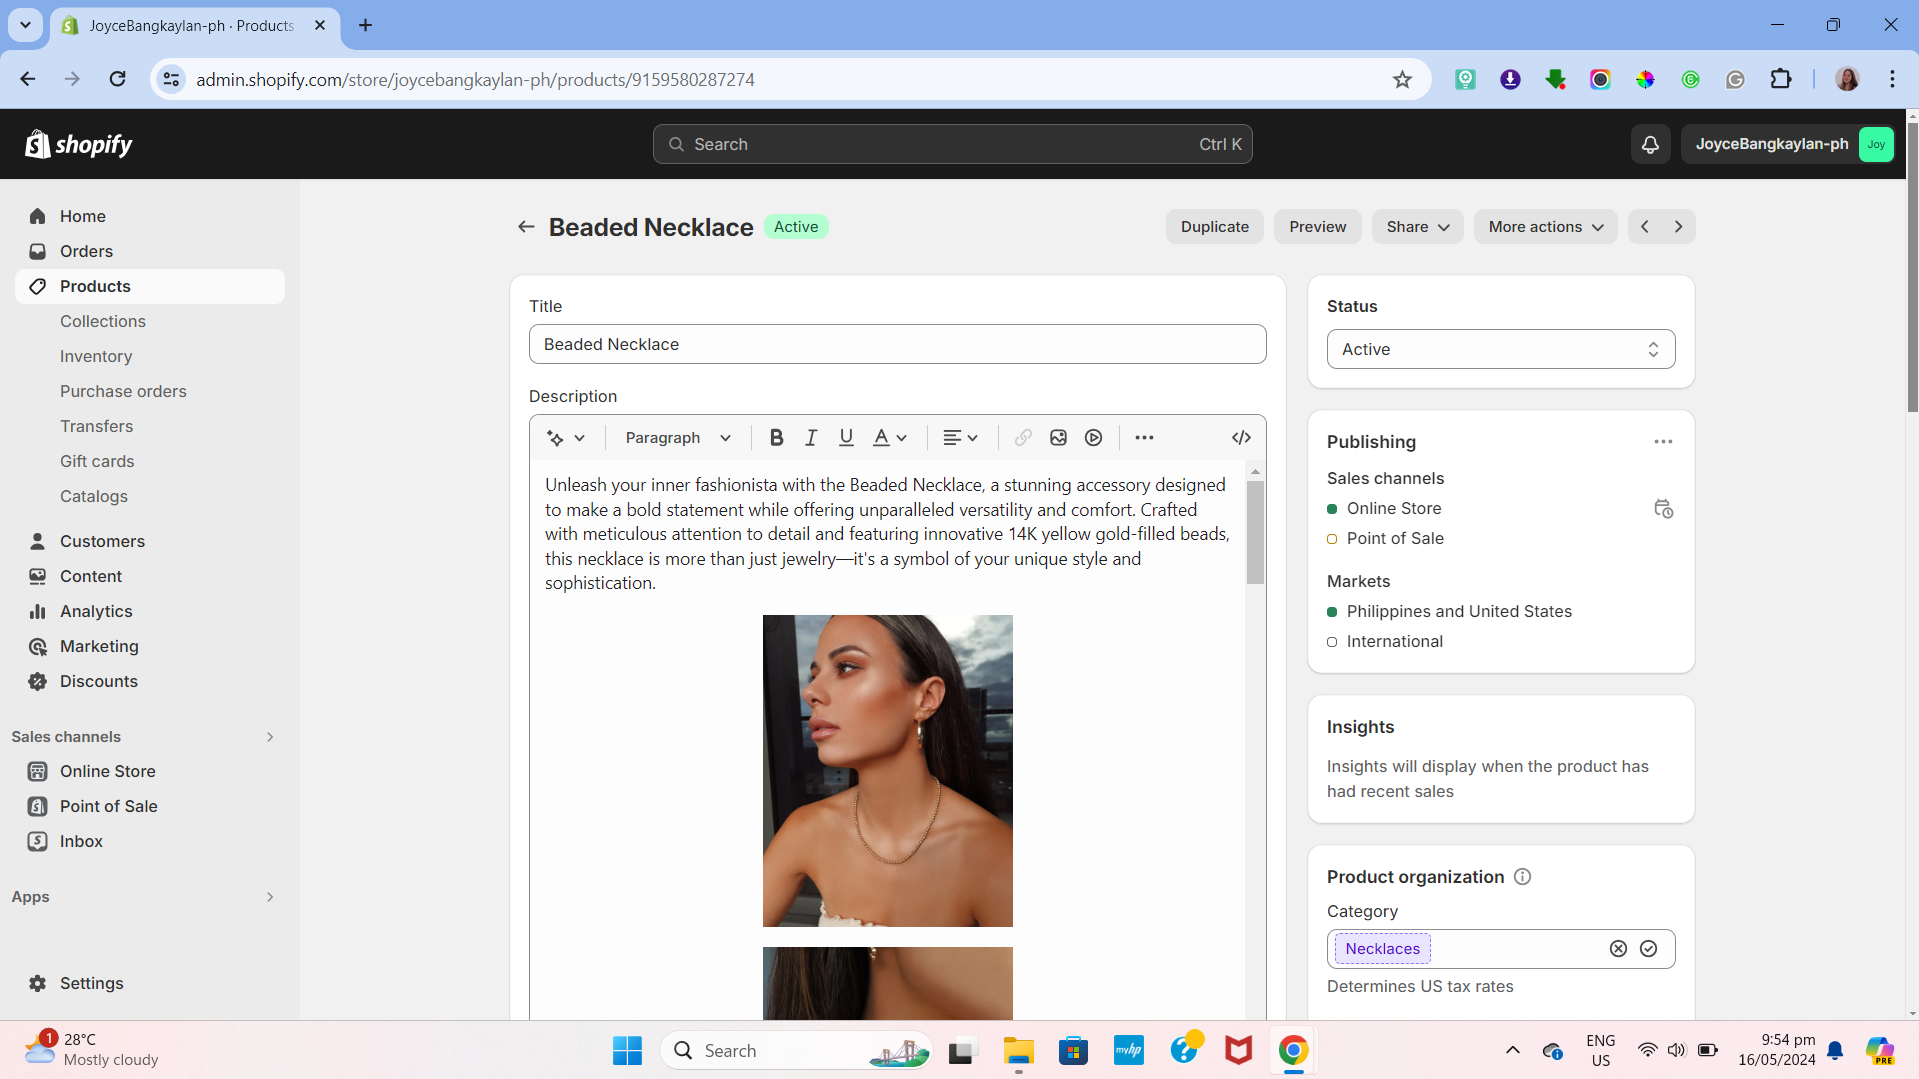The width and height of the screenshot is (1919, 1079).
Task: Open Windows Start menu
Action: [627, 1051]
